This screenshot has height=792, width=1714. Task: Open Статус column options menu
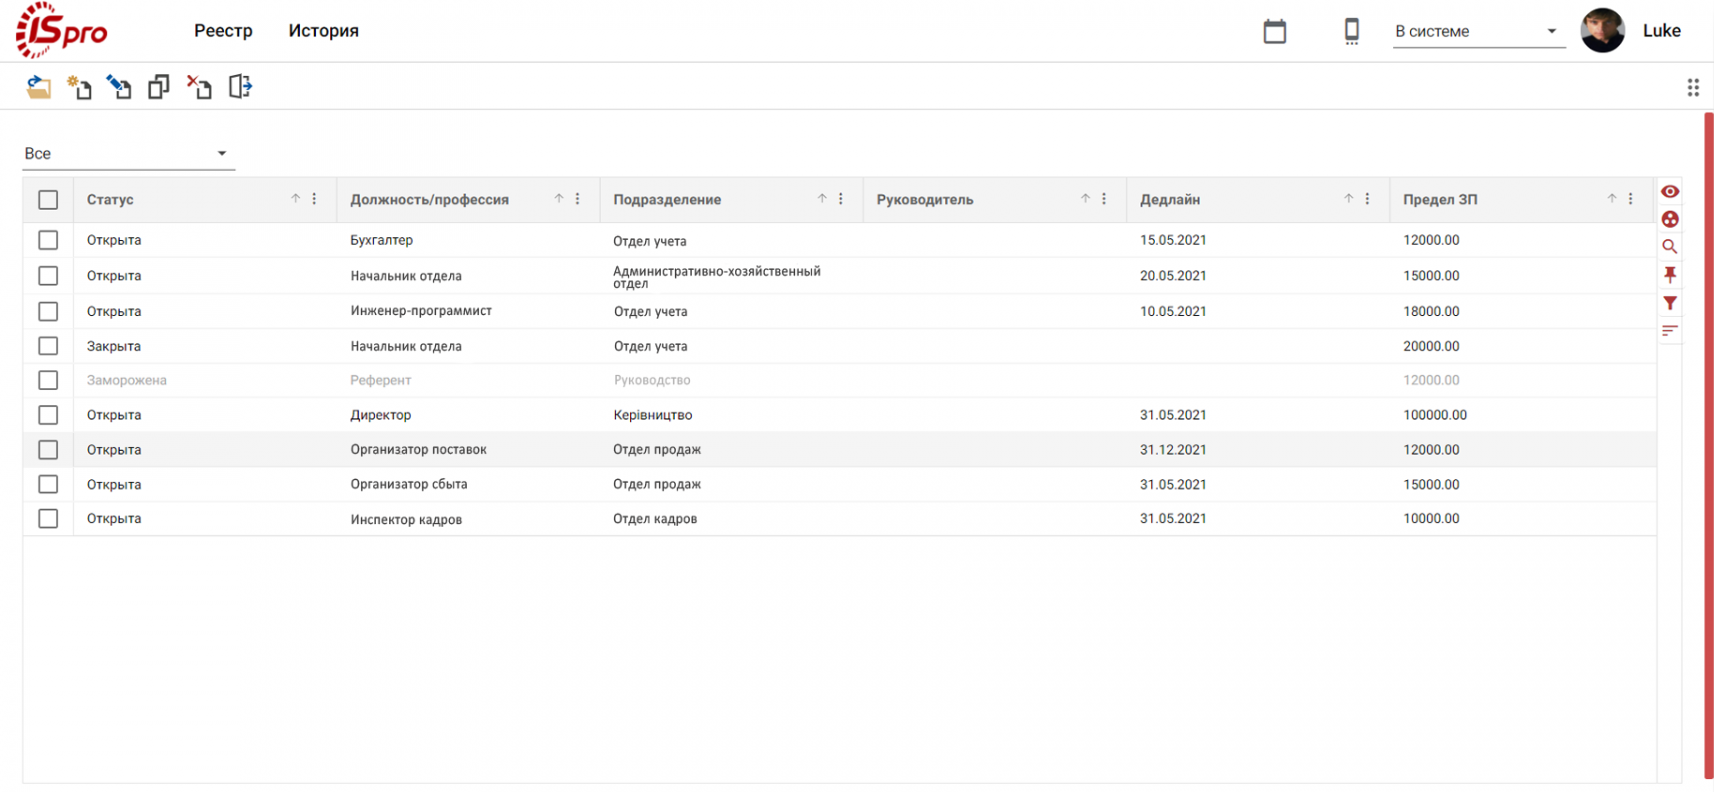[315, 199]
